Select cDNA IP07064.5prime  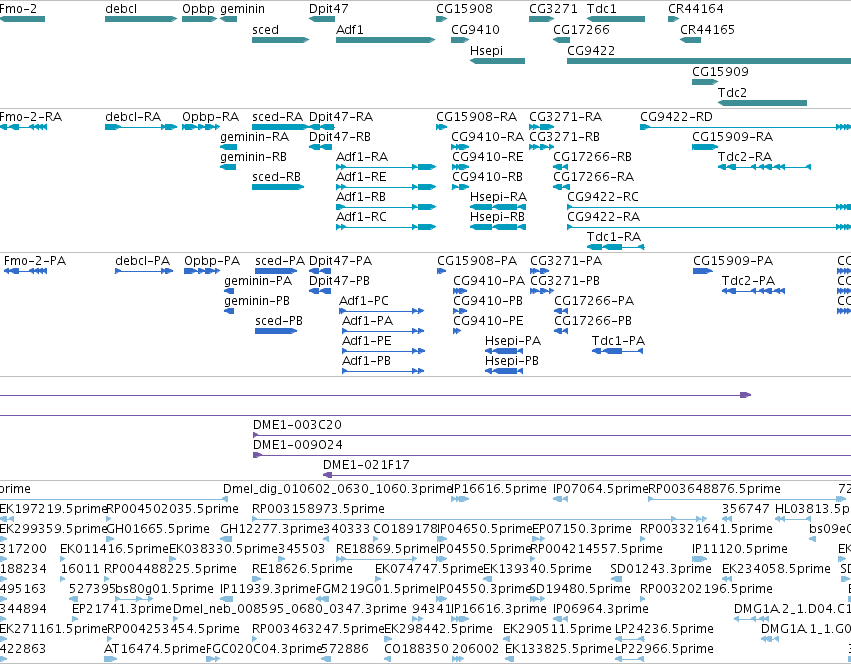[x=601, y=489]
